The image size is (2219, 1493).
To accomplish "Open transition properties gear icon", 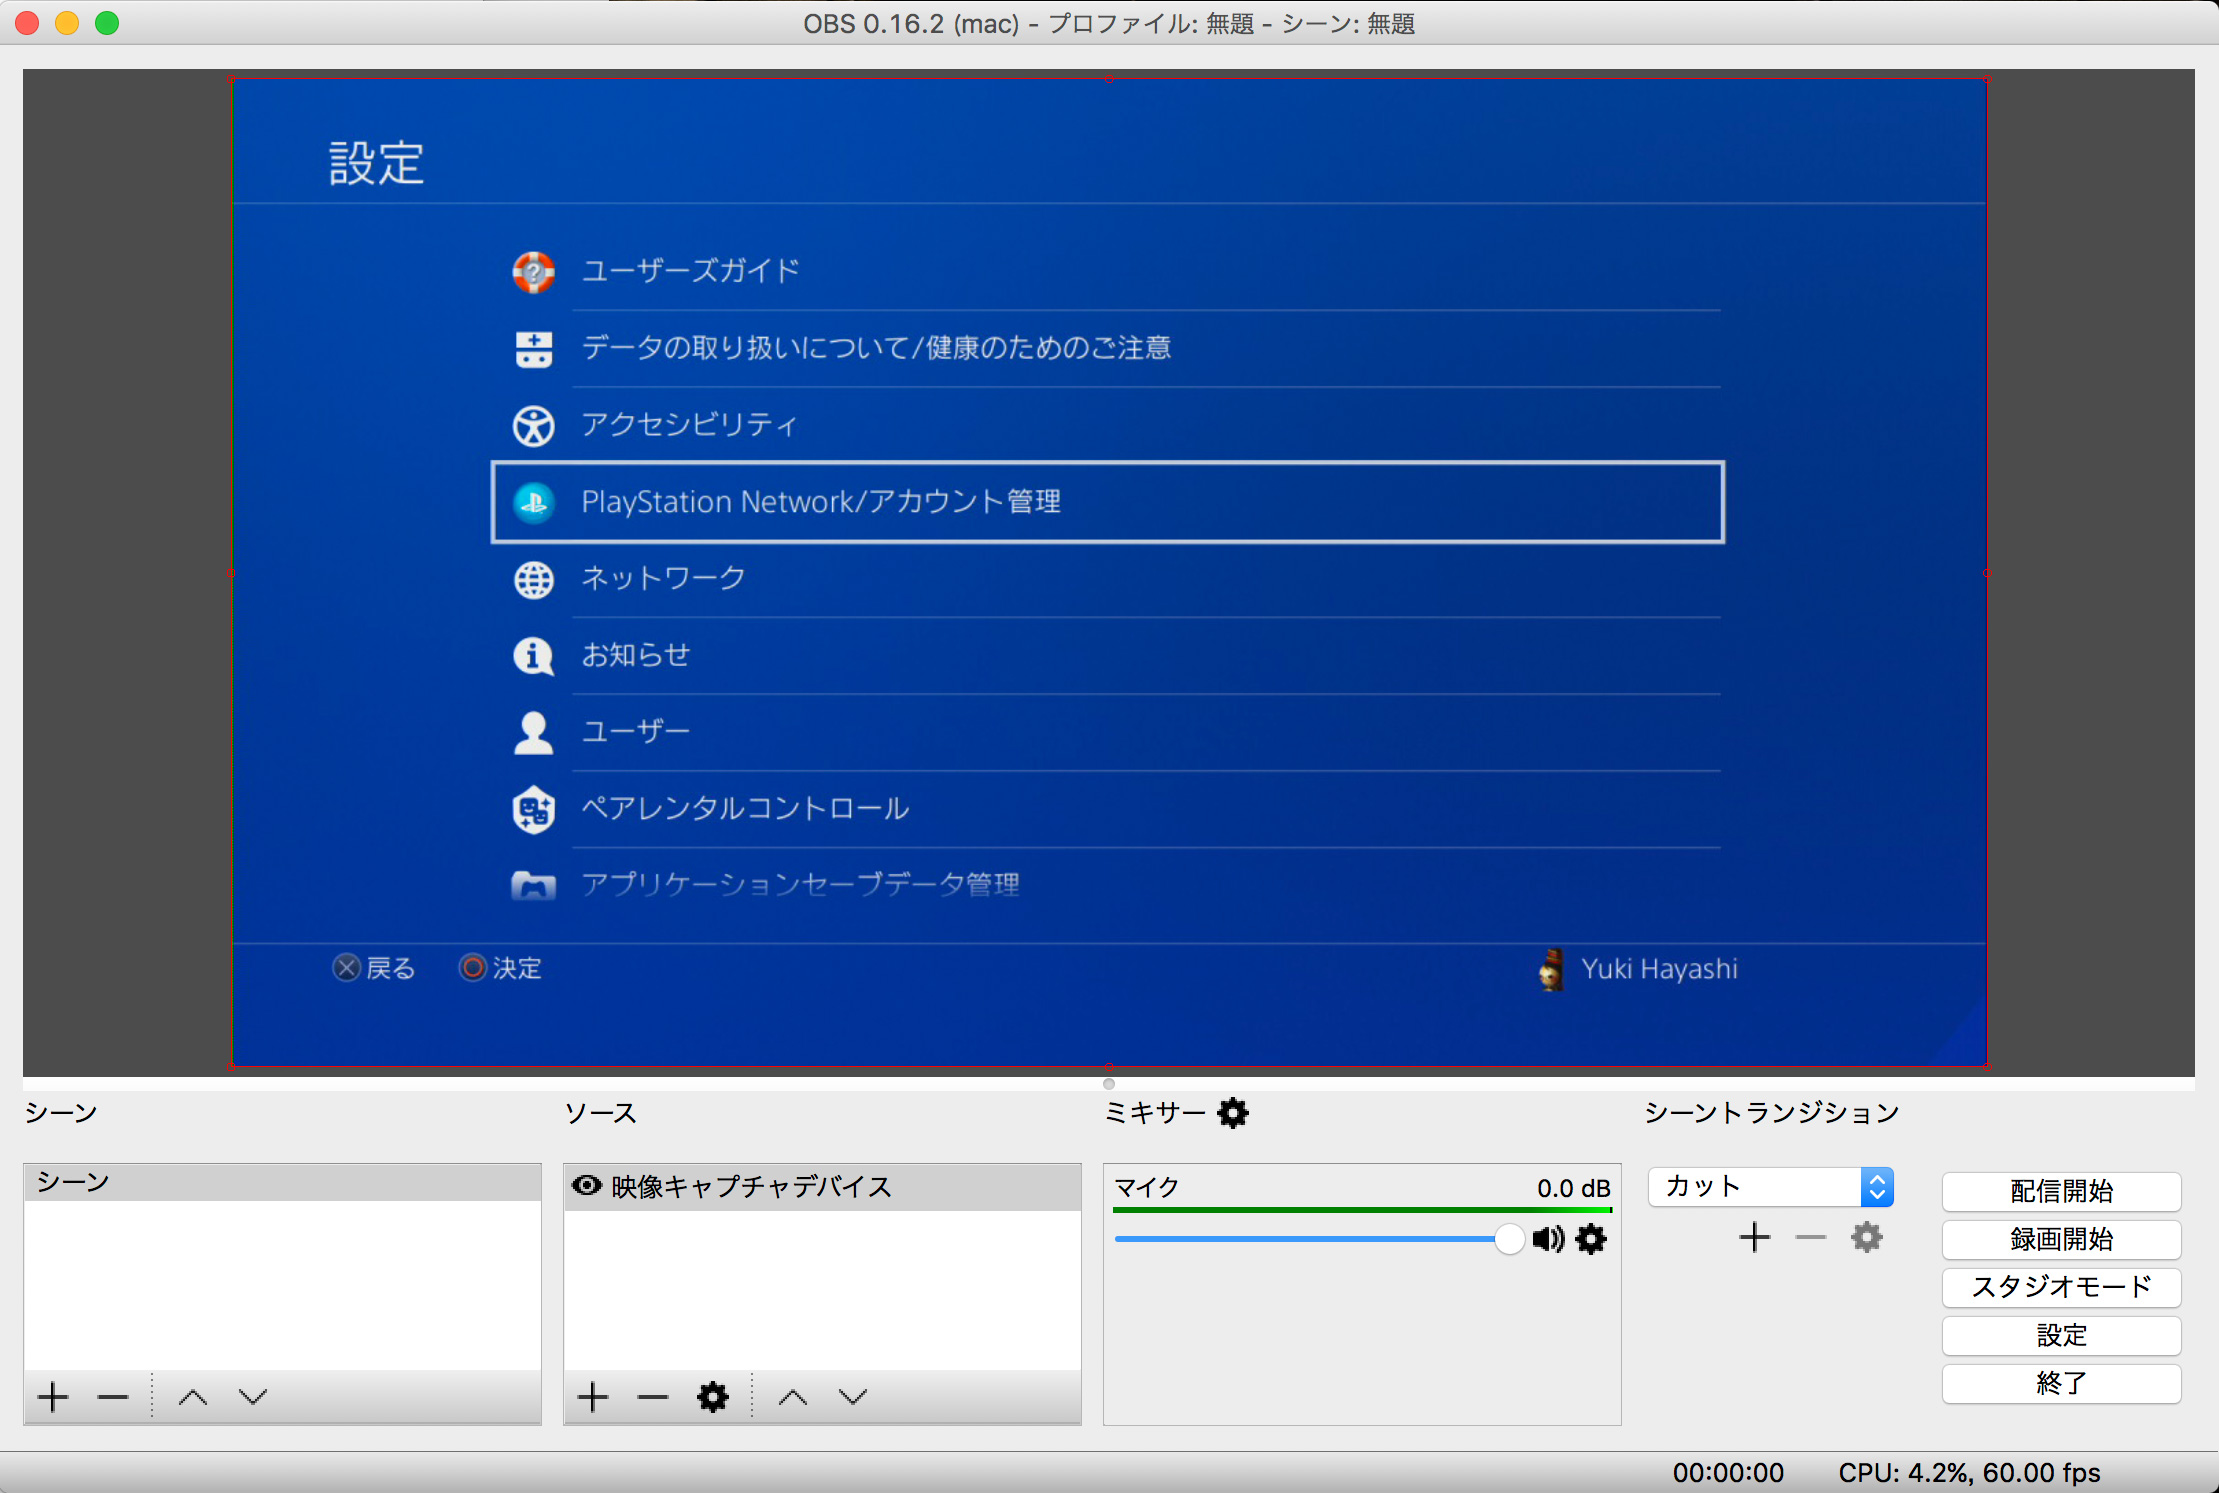I will tap(1867, 1238).
